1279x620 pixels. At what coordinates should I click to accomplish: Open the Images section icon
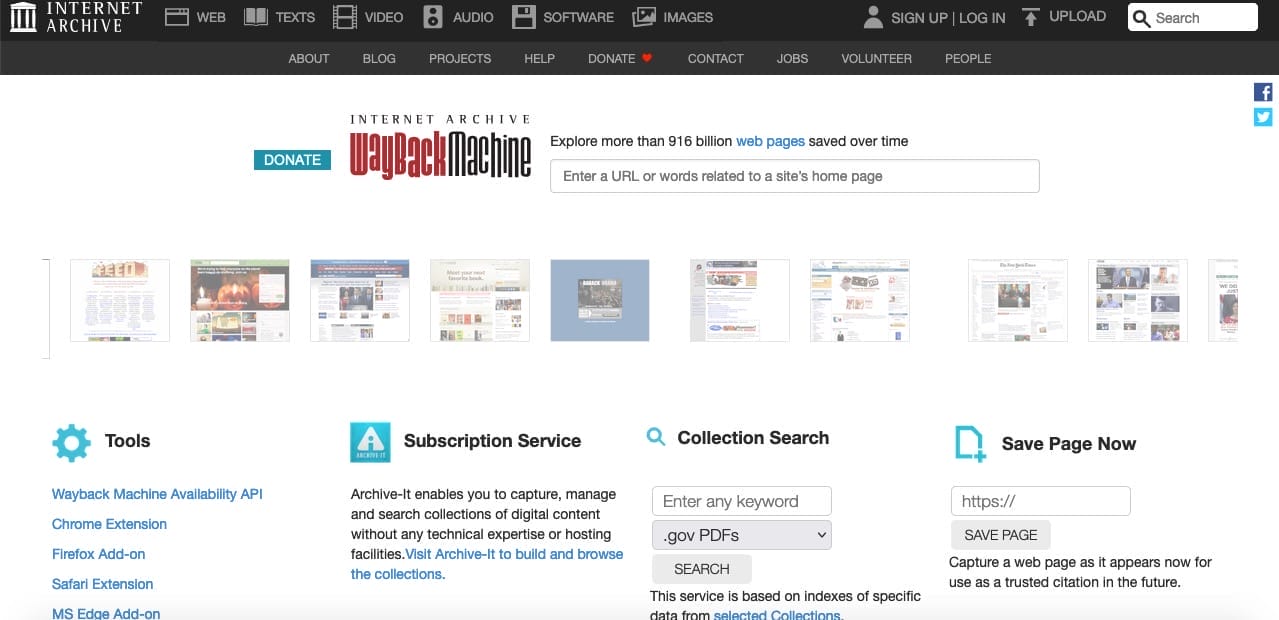[645, 16]
